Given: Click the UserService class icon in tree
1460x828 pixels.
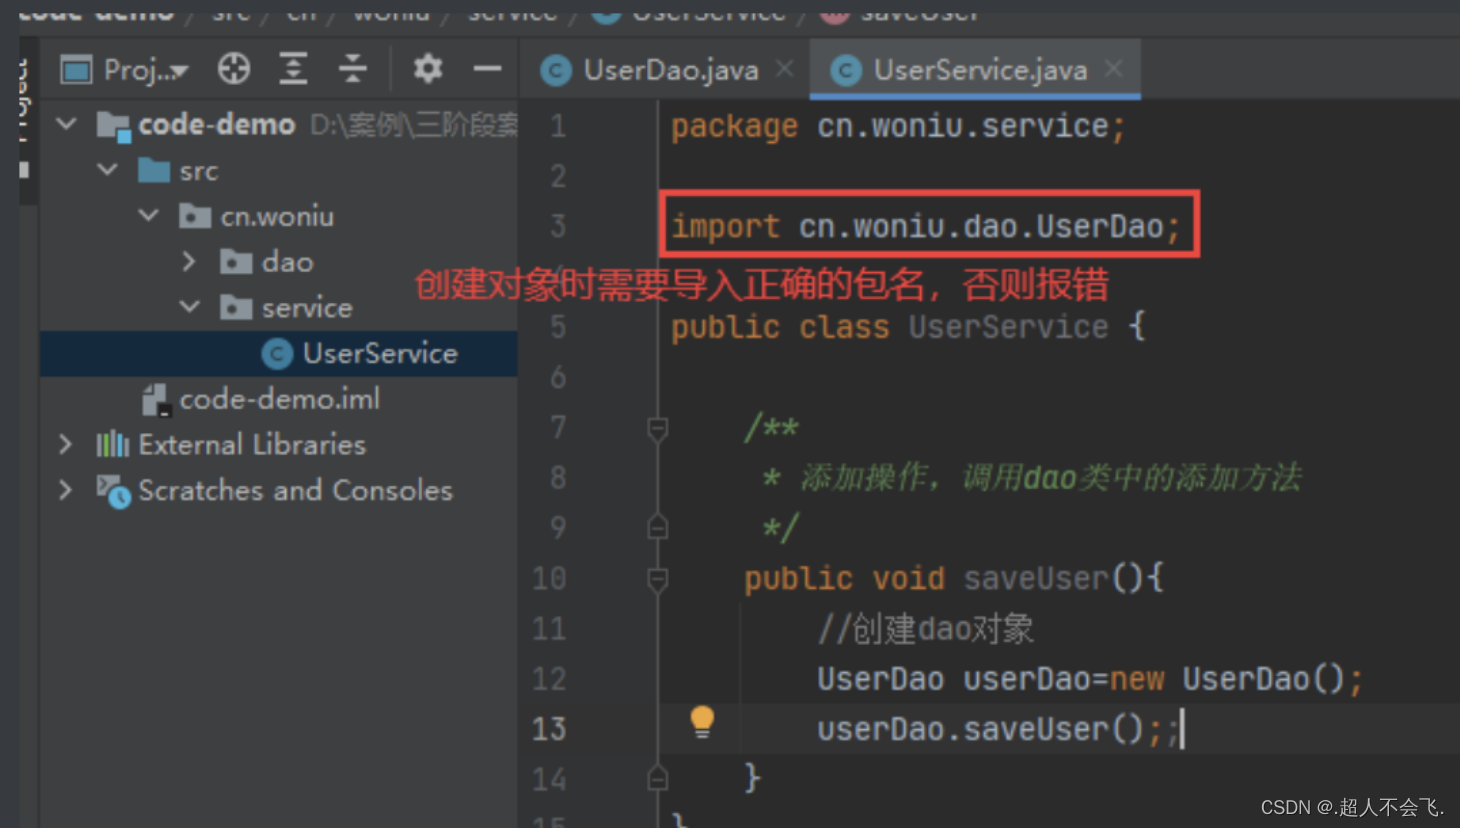Looking at the screenshot, I should (276, 353).
